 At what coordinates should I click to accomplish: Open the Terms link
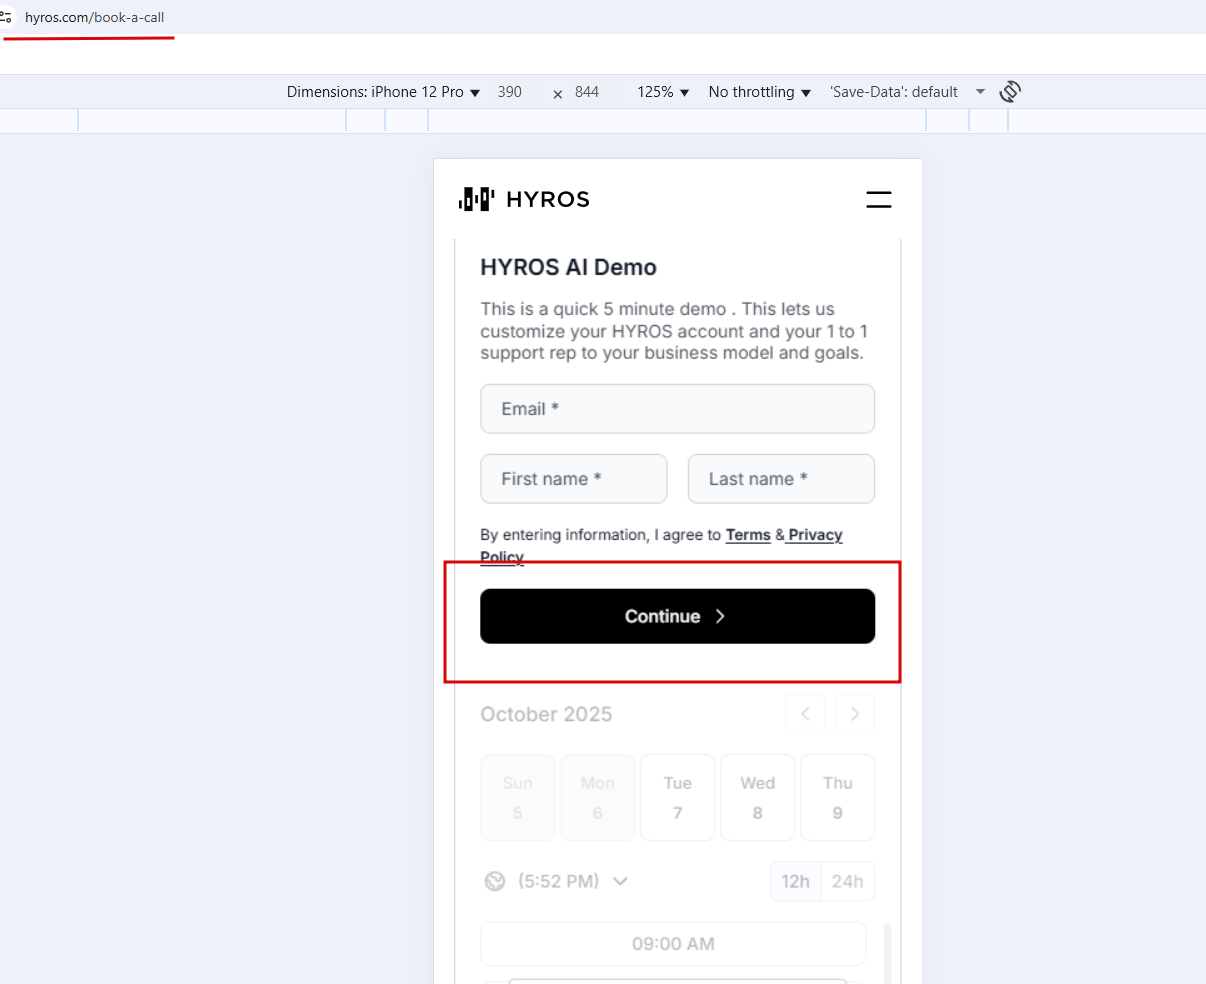point(748,535)
